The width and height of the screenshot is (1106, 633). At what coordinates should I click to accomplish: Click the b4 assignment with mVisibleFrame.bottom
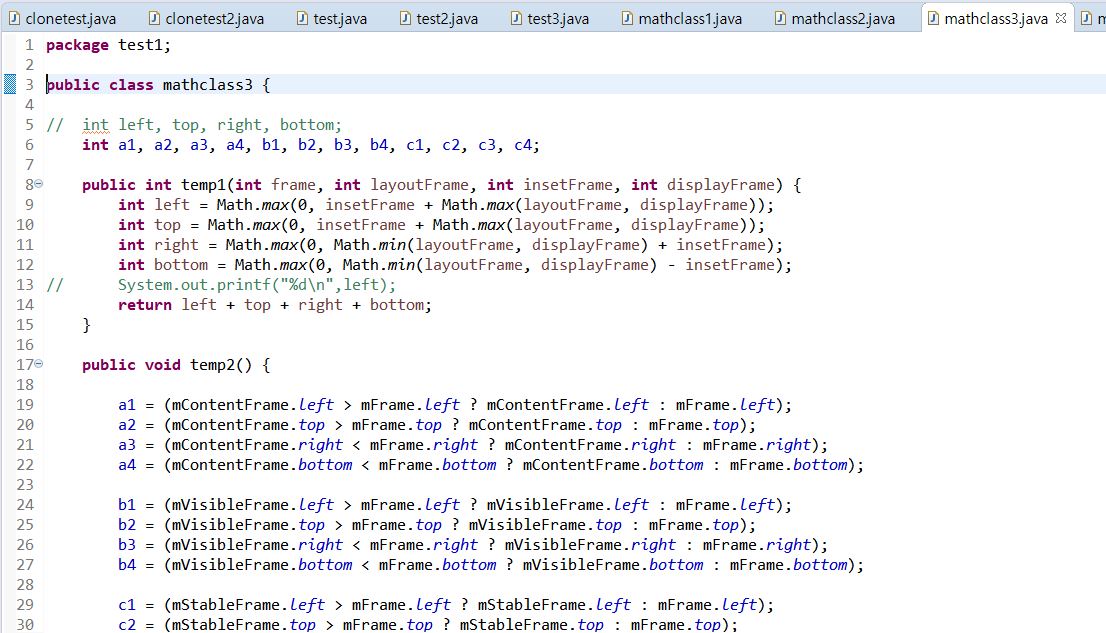coord(491,565)
